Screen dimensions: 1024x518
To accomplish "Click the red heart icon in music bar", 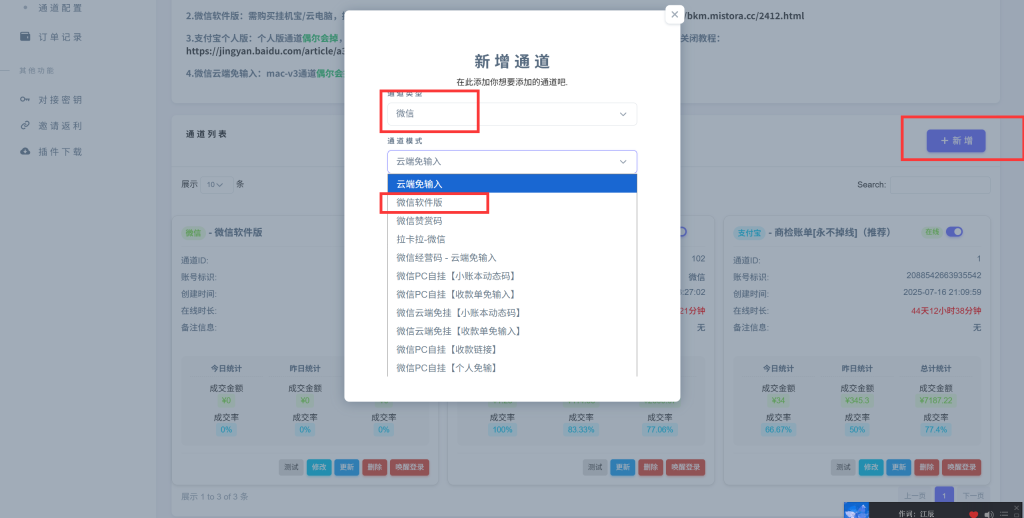I will [973, 514].
